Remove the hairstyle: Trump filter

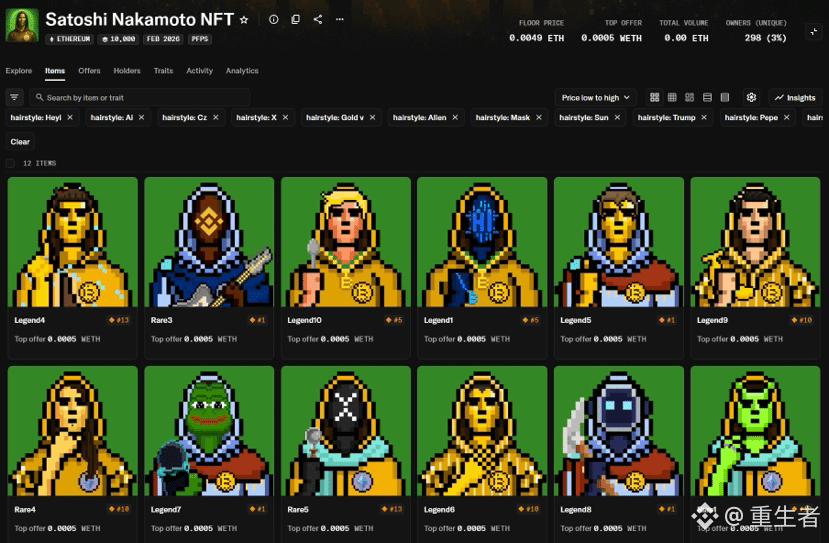704,117
